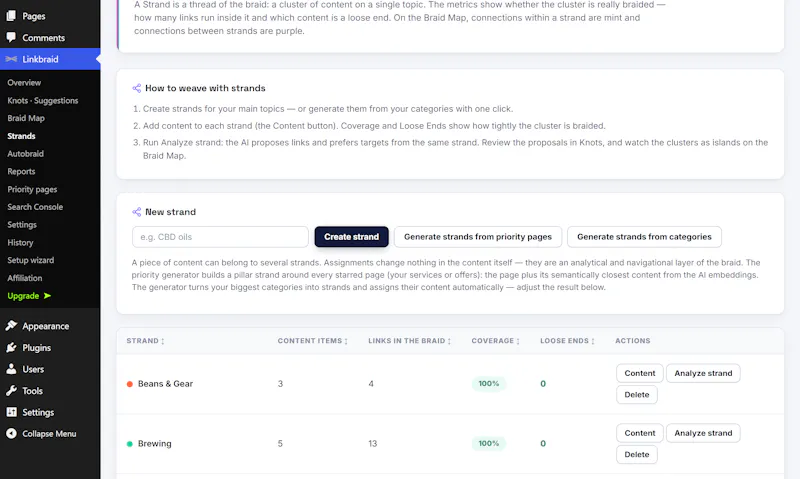Open the Autobraid submenu
Screen dimensions: 800x479
pyautogui.click(x=26, y=154)
